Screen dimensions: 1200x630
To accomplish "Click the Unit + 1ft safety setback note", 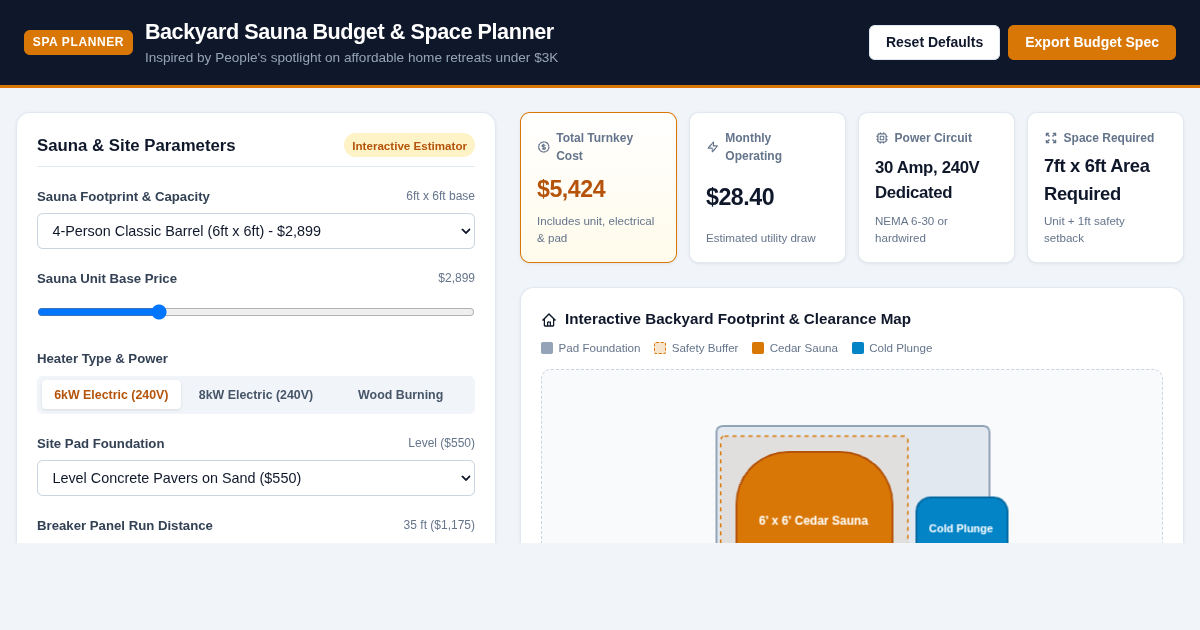I will click(x=1085, y=229).
